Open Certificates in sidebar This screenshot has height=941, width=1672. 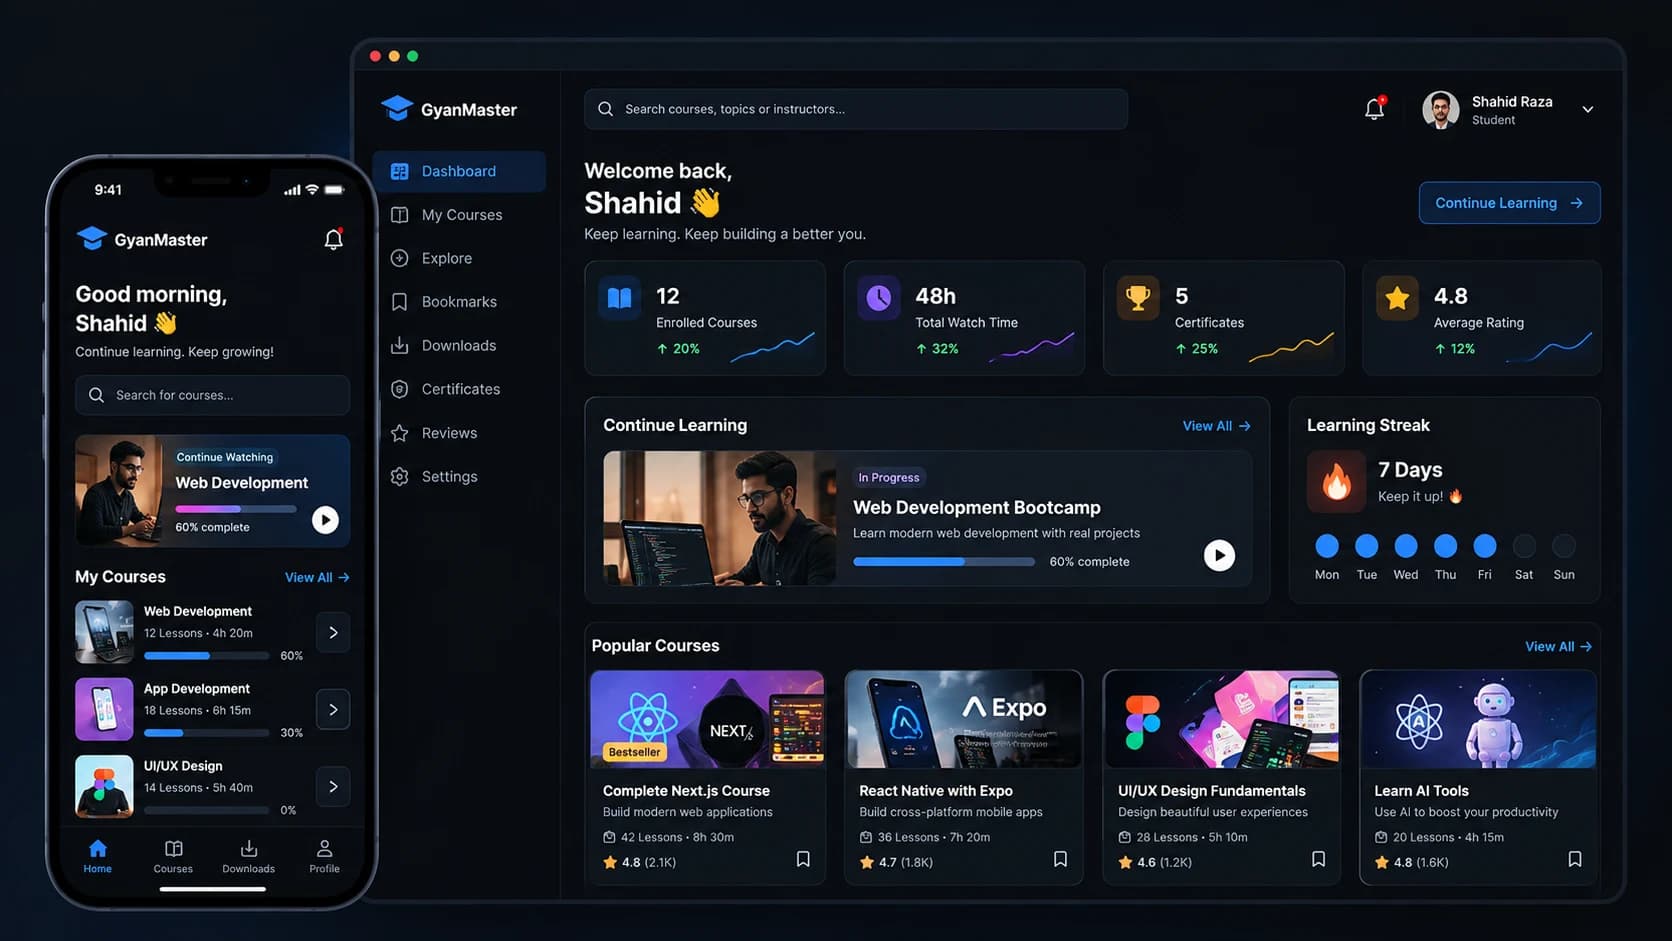460,389
